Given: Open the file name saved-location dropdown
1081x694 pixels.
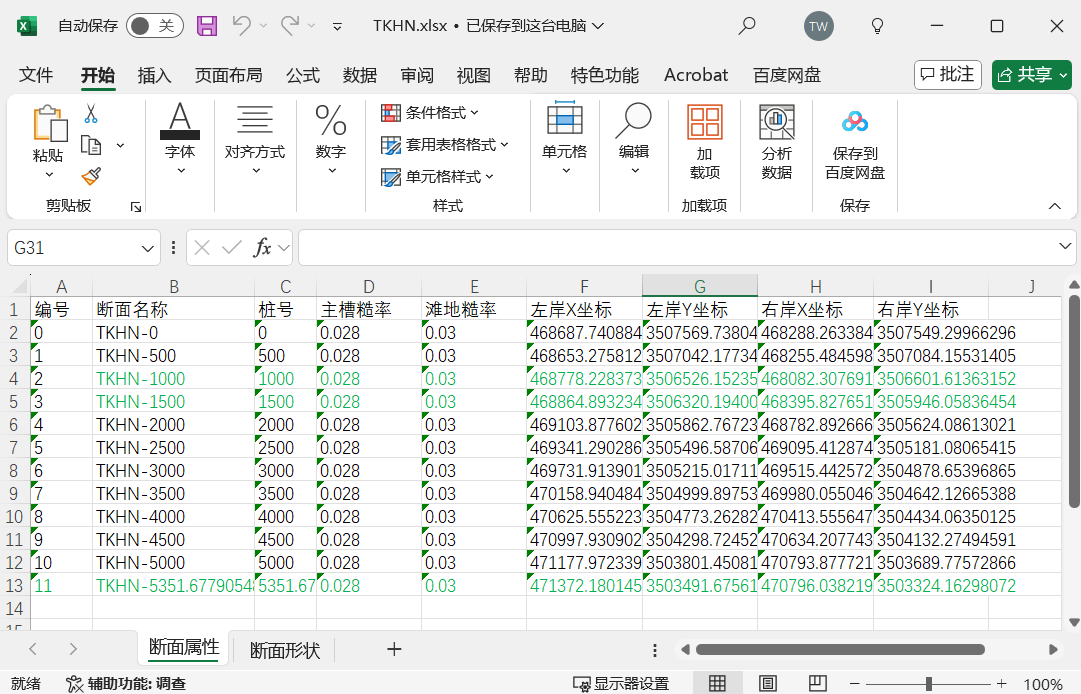Looking at the screenshot, I should pos(598,26).
